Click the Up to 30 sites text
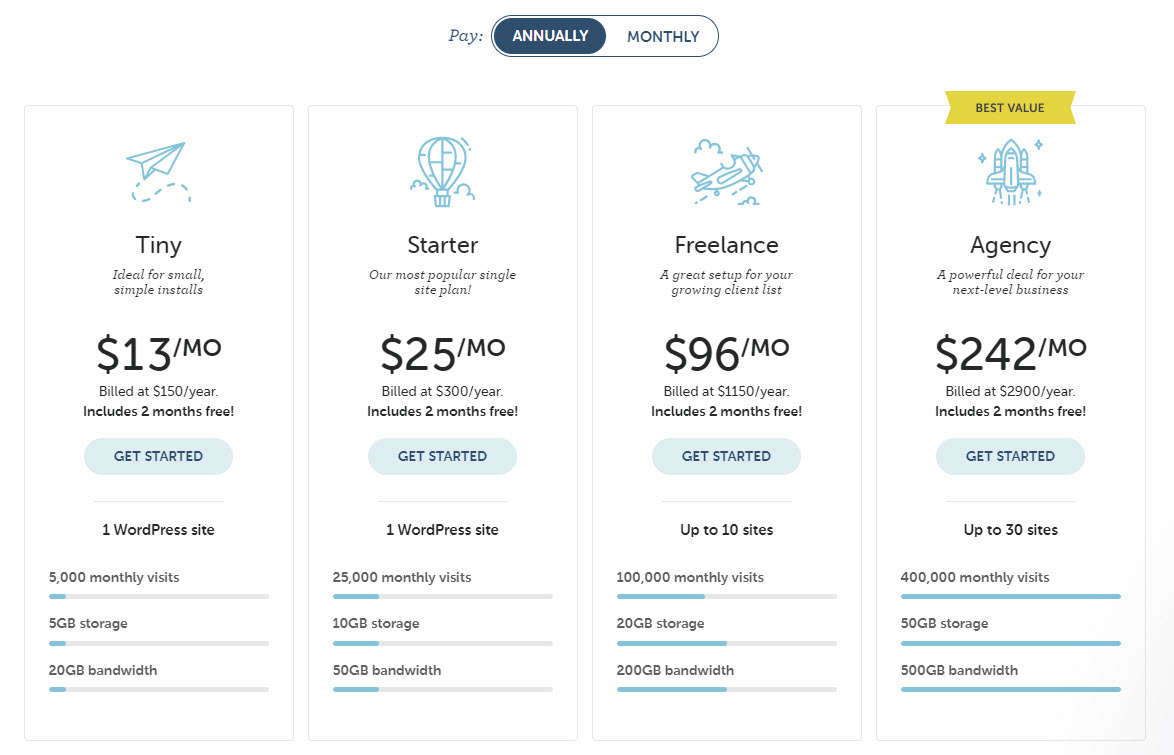 [x=1010, y=530]
